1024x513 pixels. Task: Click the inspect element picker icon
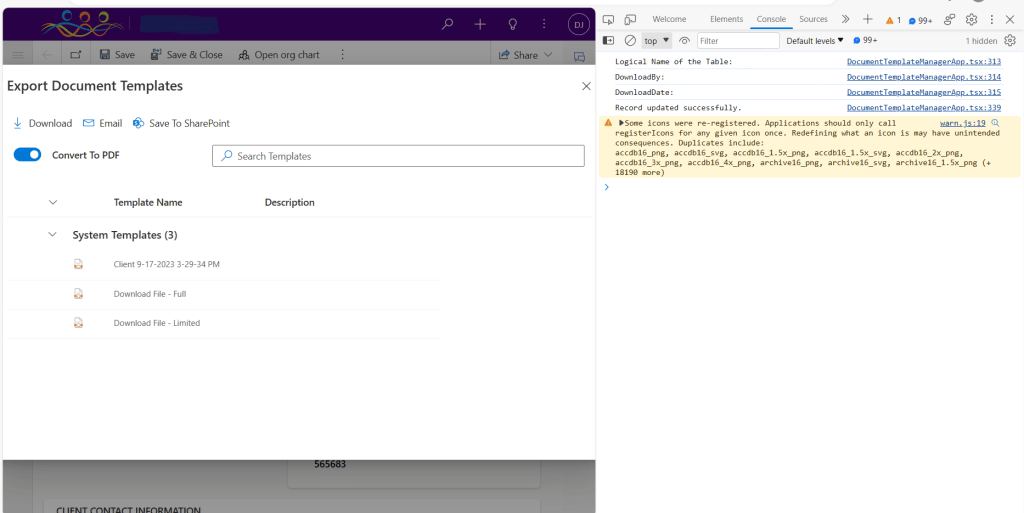[x=608, y=19]
